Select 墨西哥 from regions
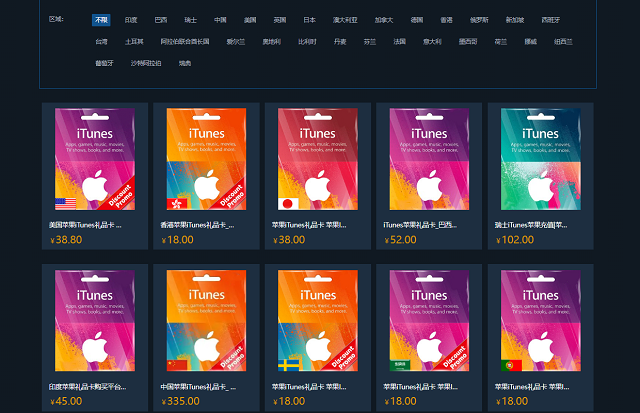The width and height of the screenshot is (640, 413). coord(468,42)
